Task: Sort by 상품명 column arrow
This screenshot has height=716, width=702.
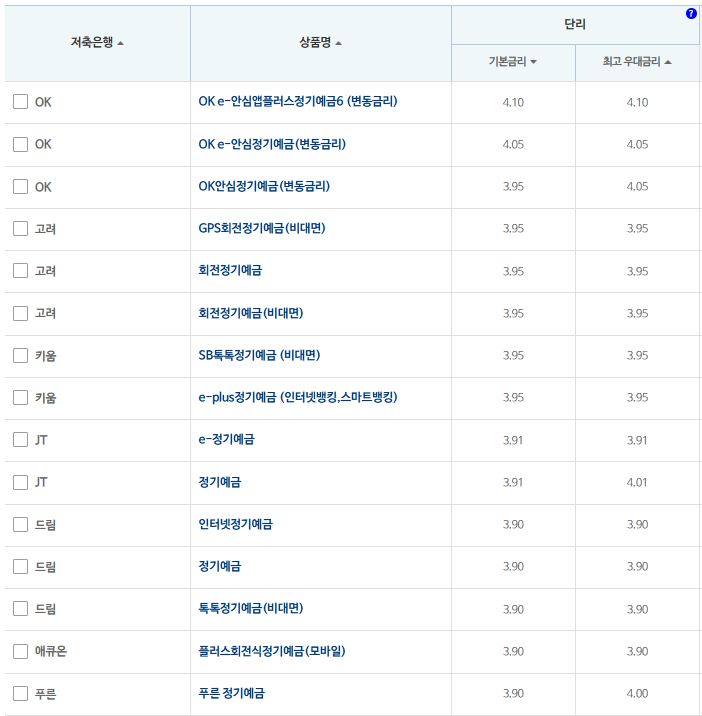Action: click(x=338, y=43)
